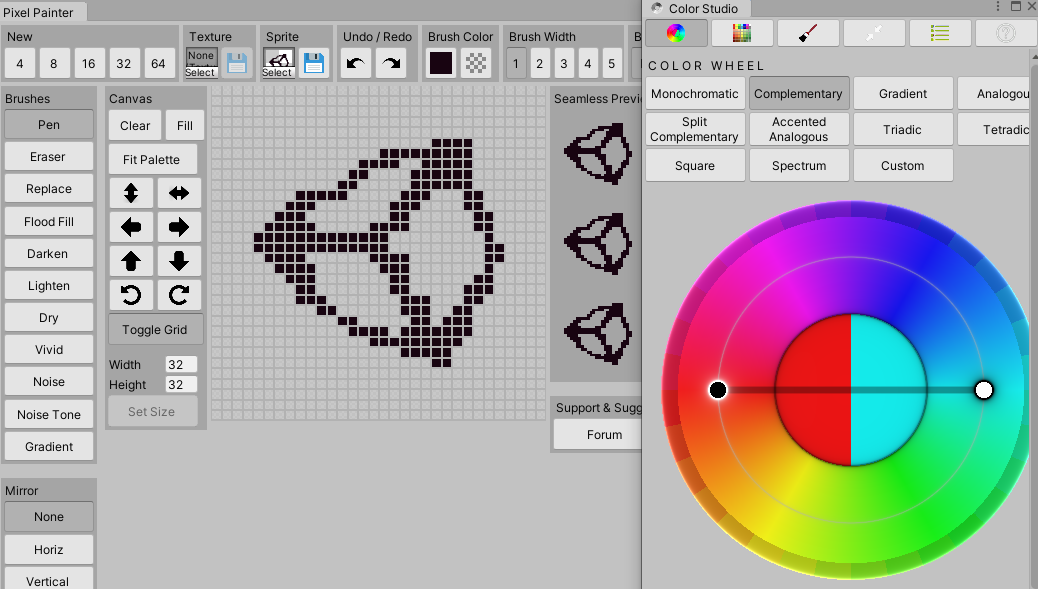Open the help question-mark tab in Color Studio
Screen dimensions: 1038x589
[x=1006, y=32]
